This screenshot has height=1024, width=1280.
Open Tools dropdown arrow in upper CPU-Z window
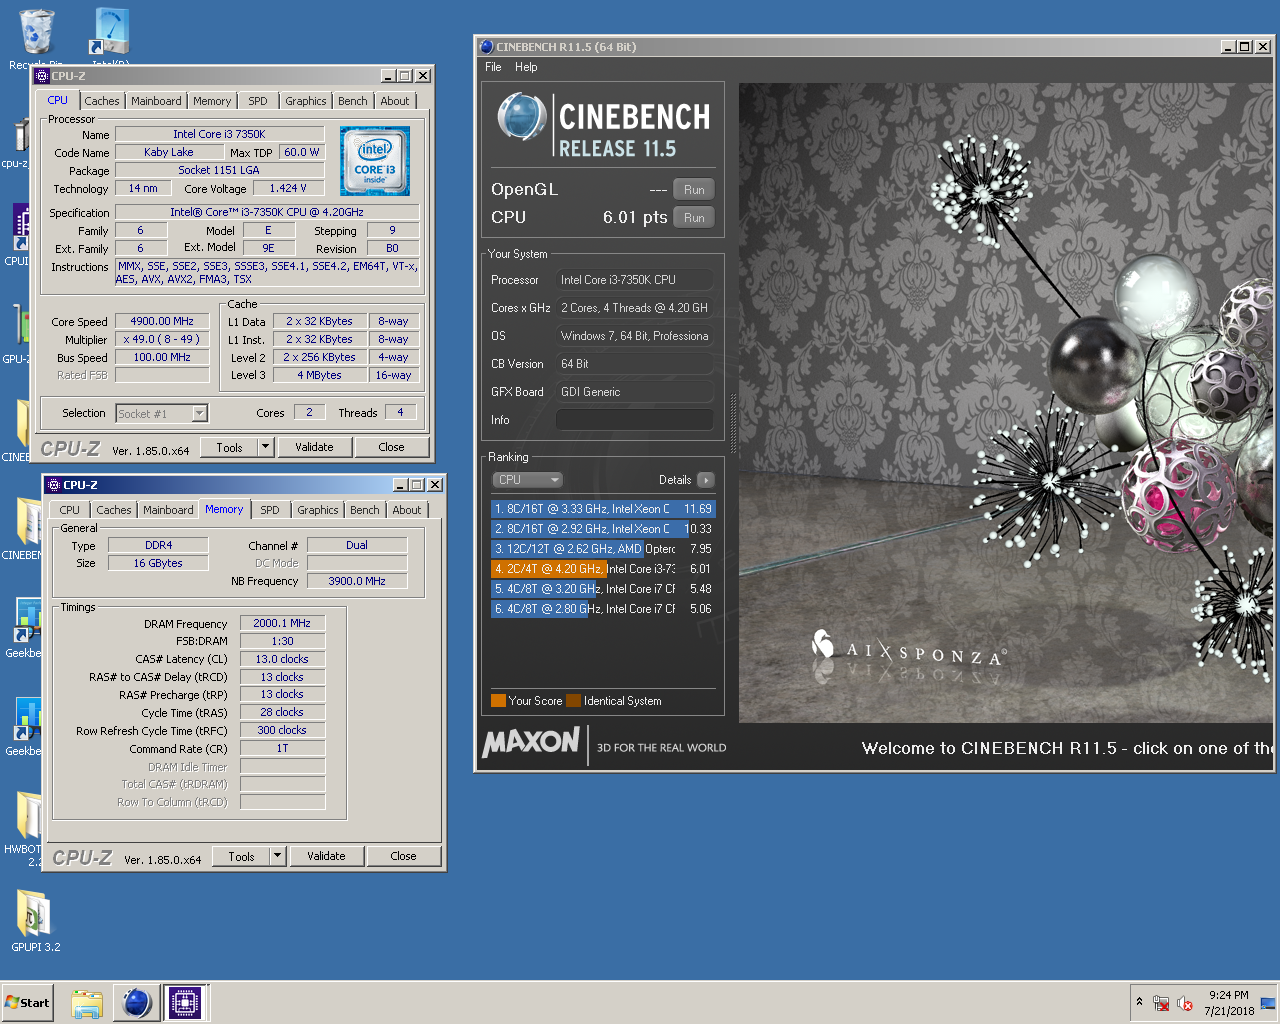[x=266, y=447]
